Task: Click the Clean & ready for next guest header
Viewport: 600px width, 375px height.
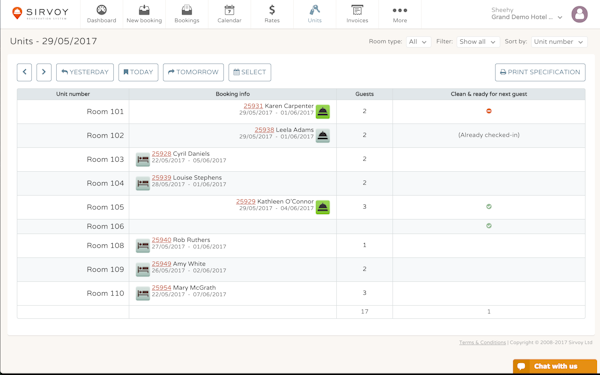Action: point(489,94)
